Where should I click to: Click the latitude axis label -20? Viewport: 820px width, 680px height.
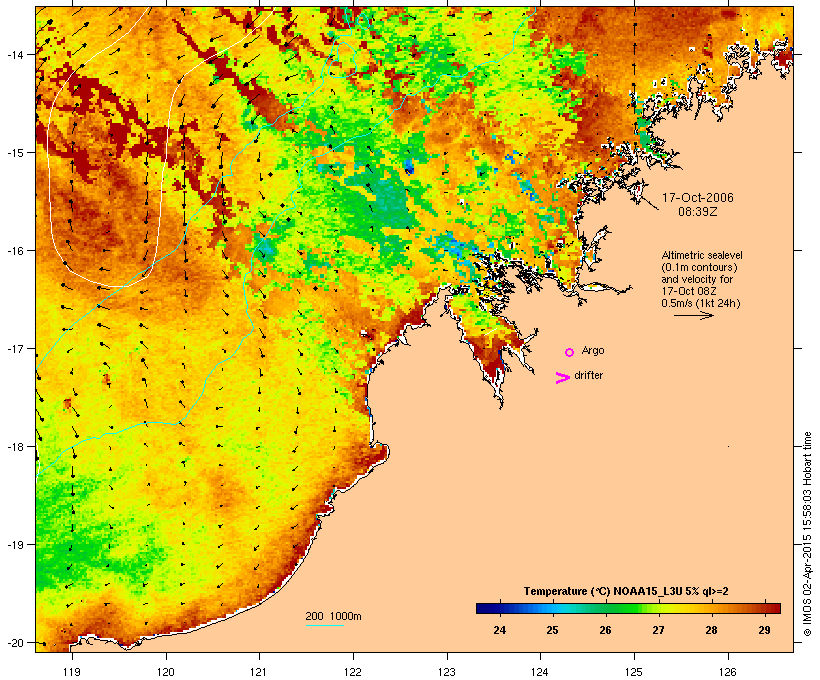click(x=14, y=642)
